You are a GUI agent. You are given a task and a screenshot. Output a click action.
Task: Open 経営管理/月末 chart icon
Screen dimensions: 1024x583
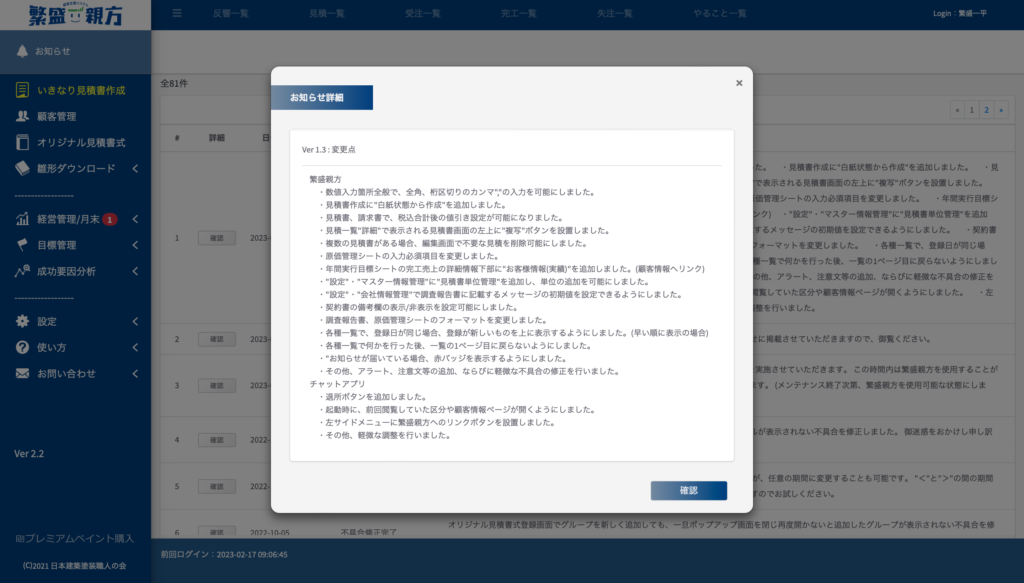point(22,219)
